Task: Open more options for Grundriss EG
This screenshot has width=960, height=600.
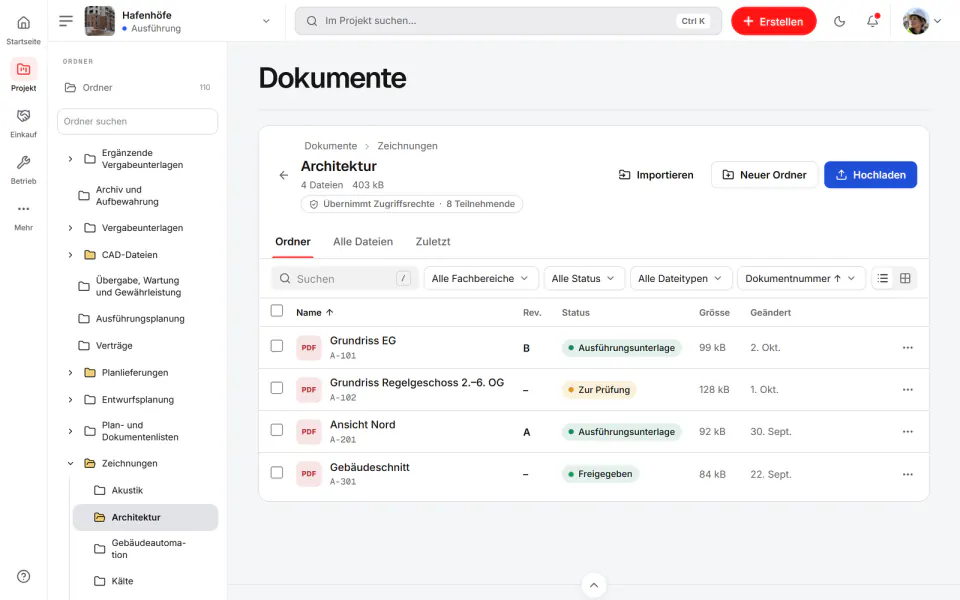Action: point(907,348)
